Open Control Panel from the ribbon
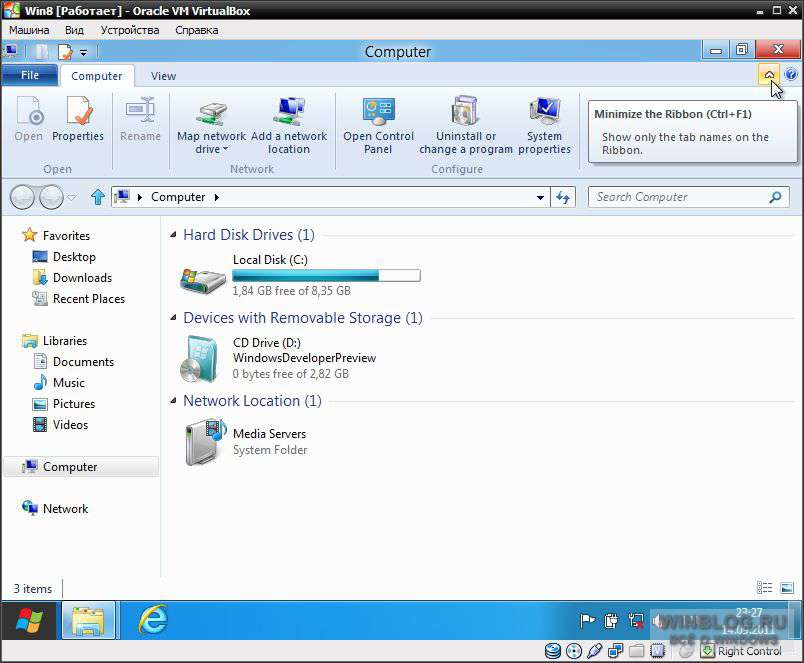The image size is (804, 663). coord(378,126)
